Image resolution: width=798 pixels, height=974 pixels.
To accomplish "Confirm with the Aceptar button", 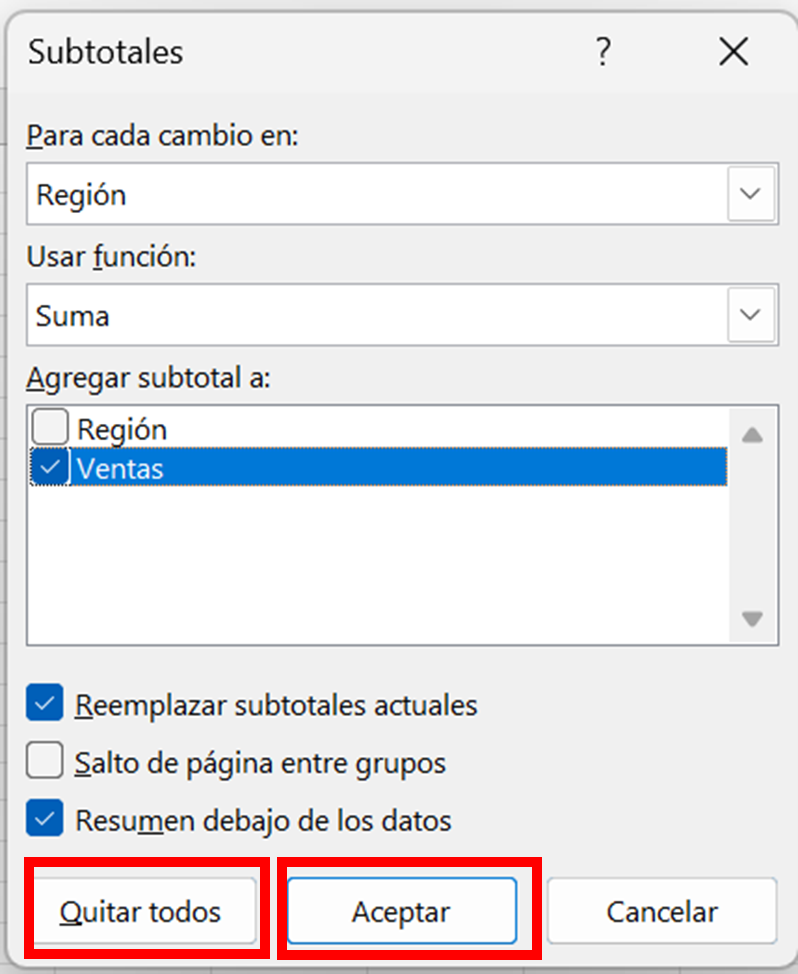I will point(401,912).
